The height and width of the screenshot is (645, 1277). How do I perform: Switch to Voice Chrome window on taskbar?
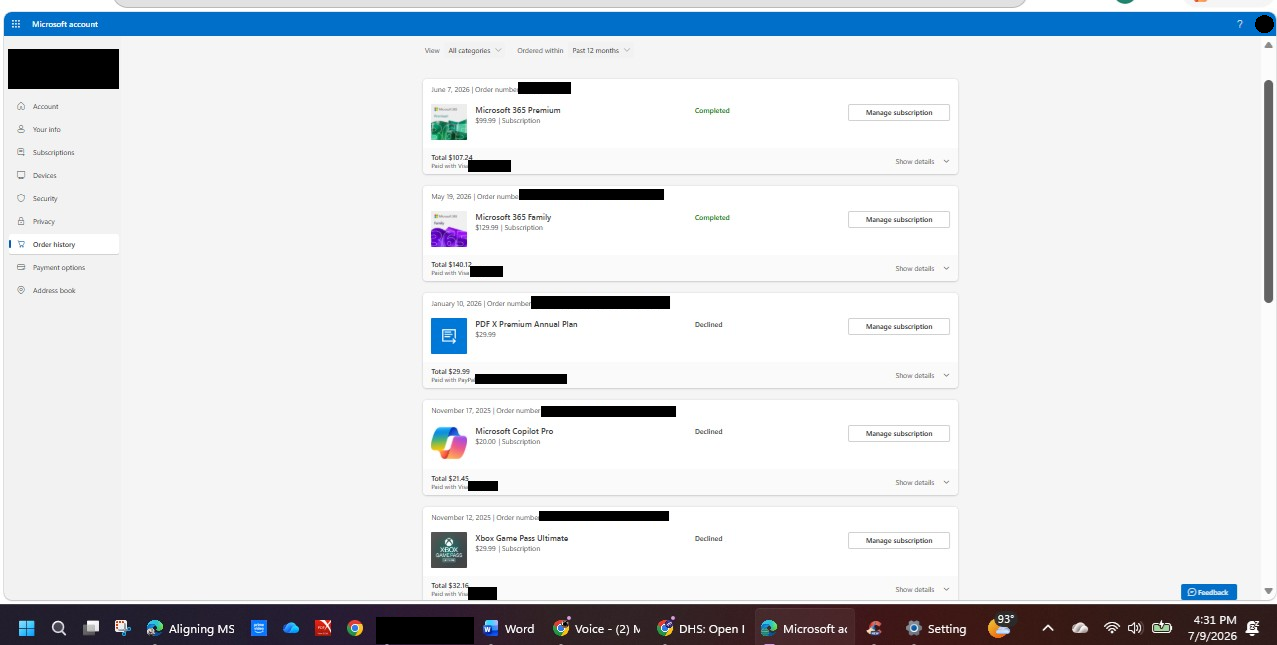coord(597,628)
